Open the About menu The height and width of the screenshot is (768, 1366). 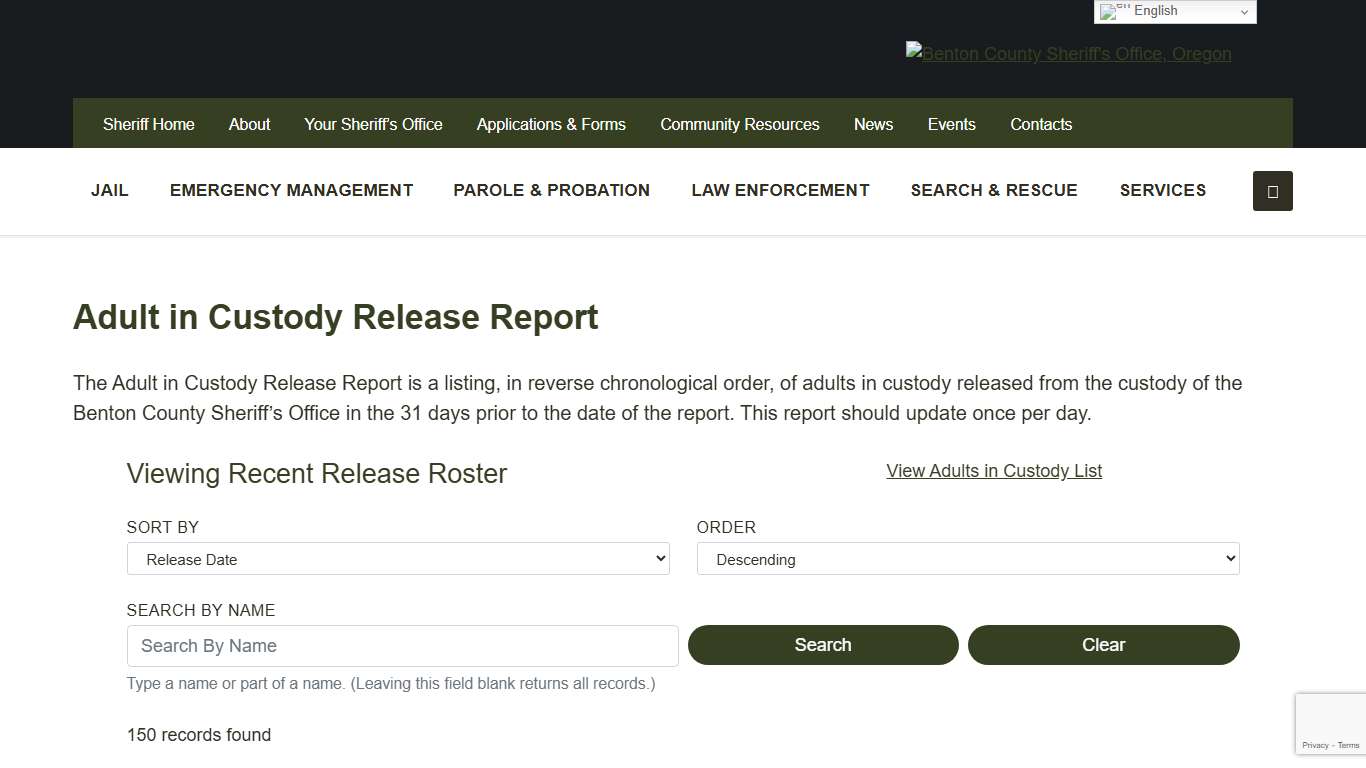[248, 124]
